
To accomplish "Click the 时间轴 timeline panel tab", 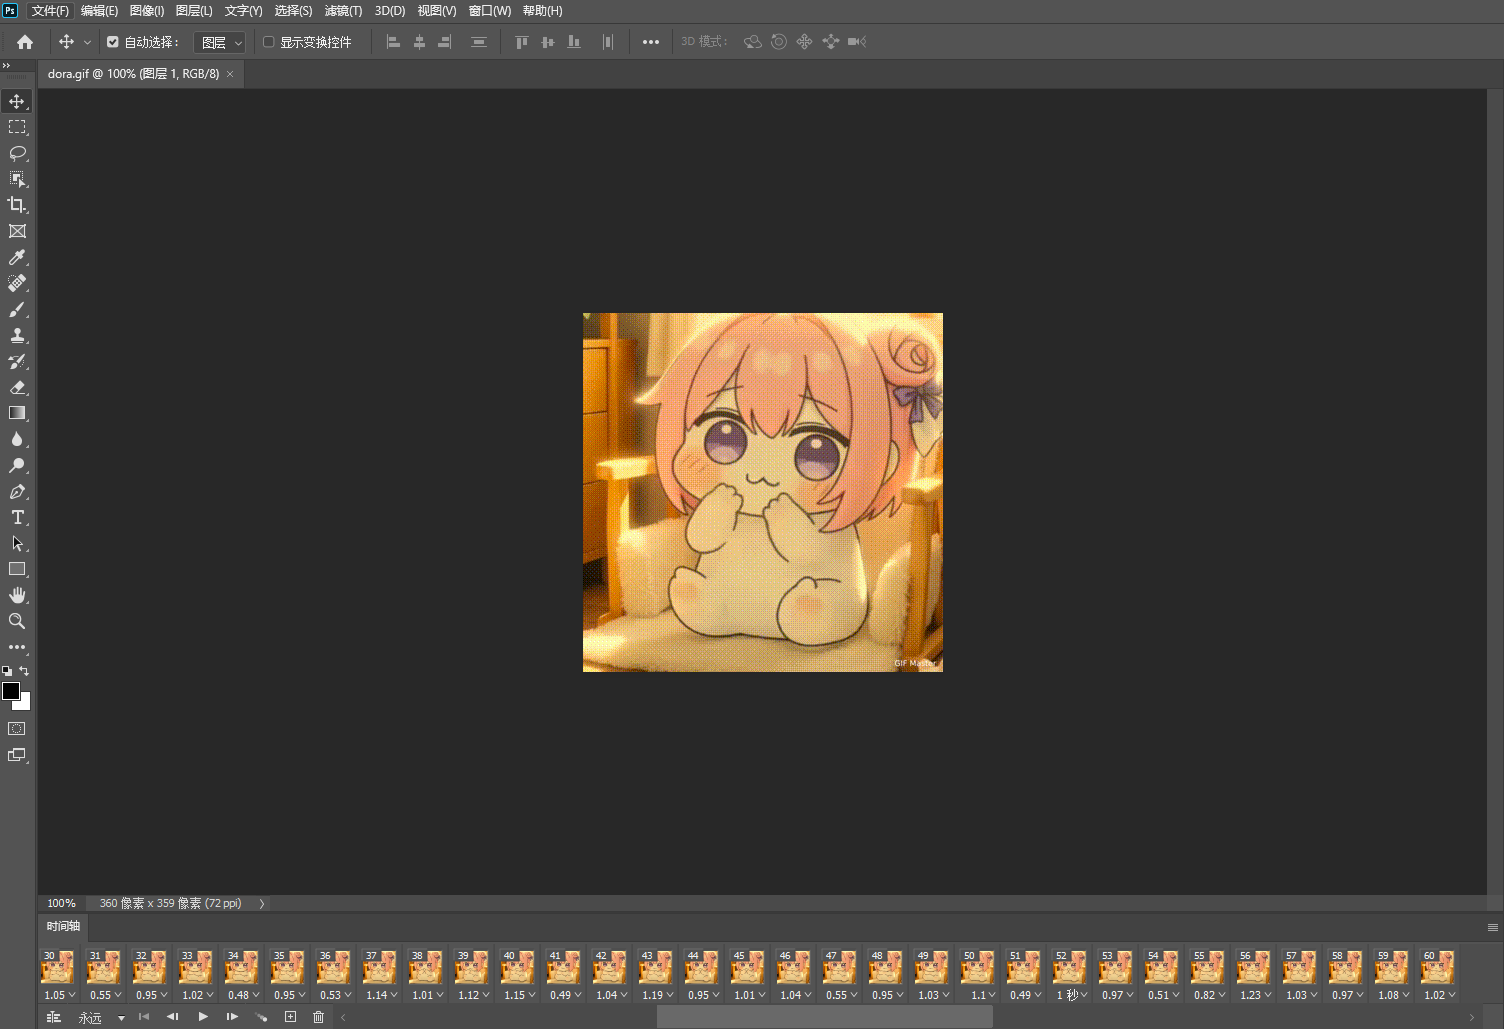I will point(63,926).
